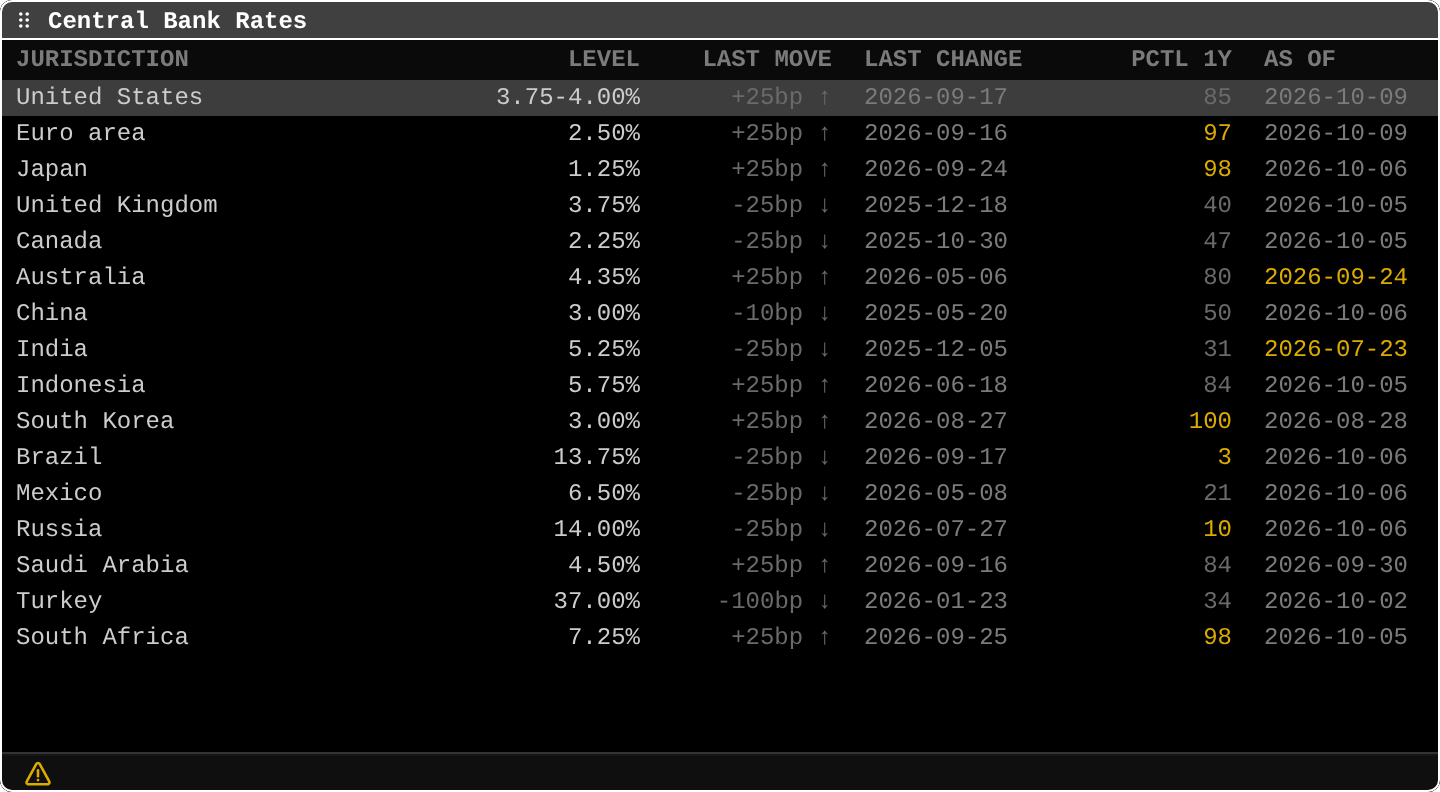Viewport: 1440px width, 792px height.
Task: Sort by AS OF column header
Action: [x=1299, y=59]
